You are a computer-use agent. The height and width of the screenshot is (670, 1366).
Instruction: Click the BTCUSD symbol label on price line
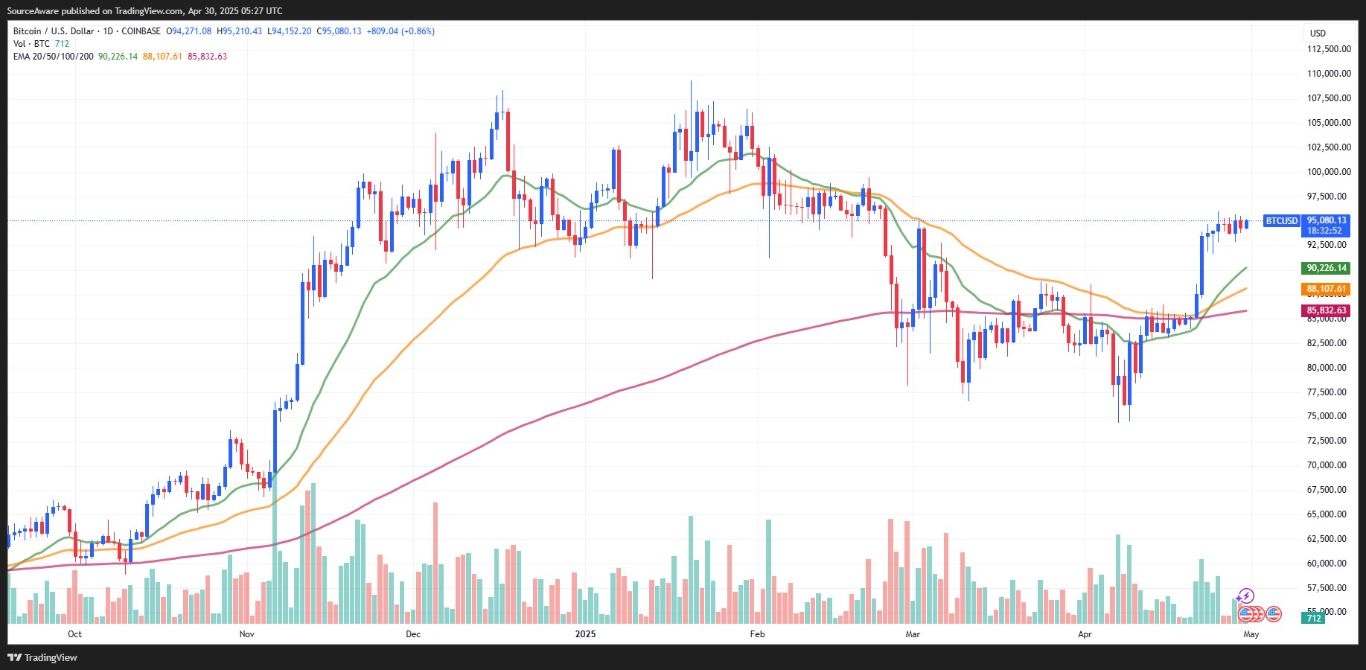(1281, 220)
